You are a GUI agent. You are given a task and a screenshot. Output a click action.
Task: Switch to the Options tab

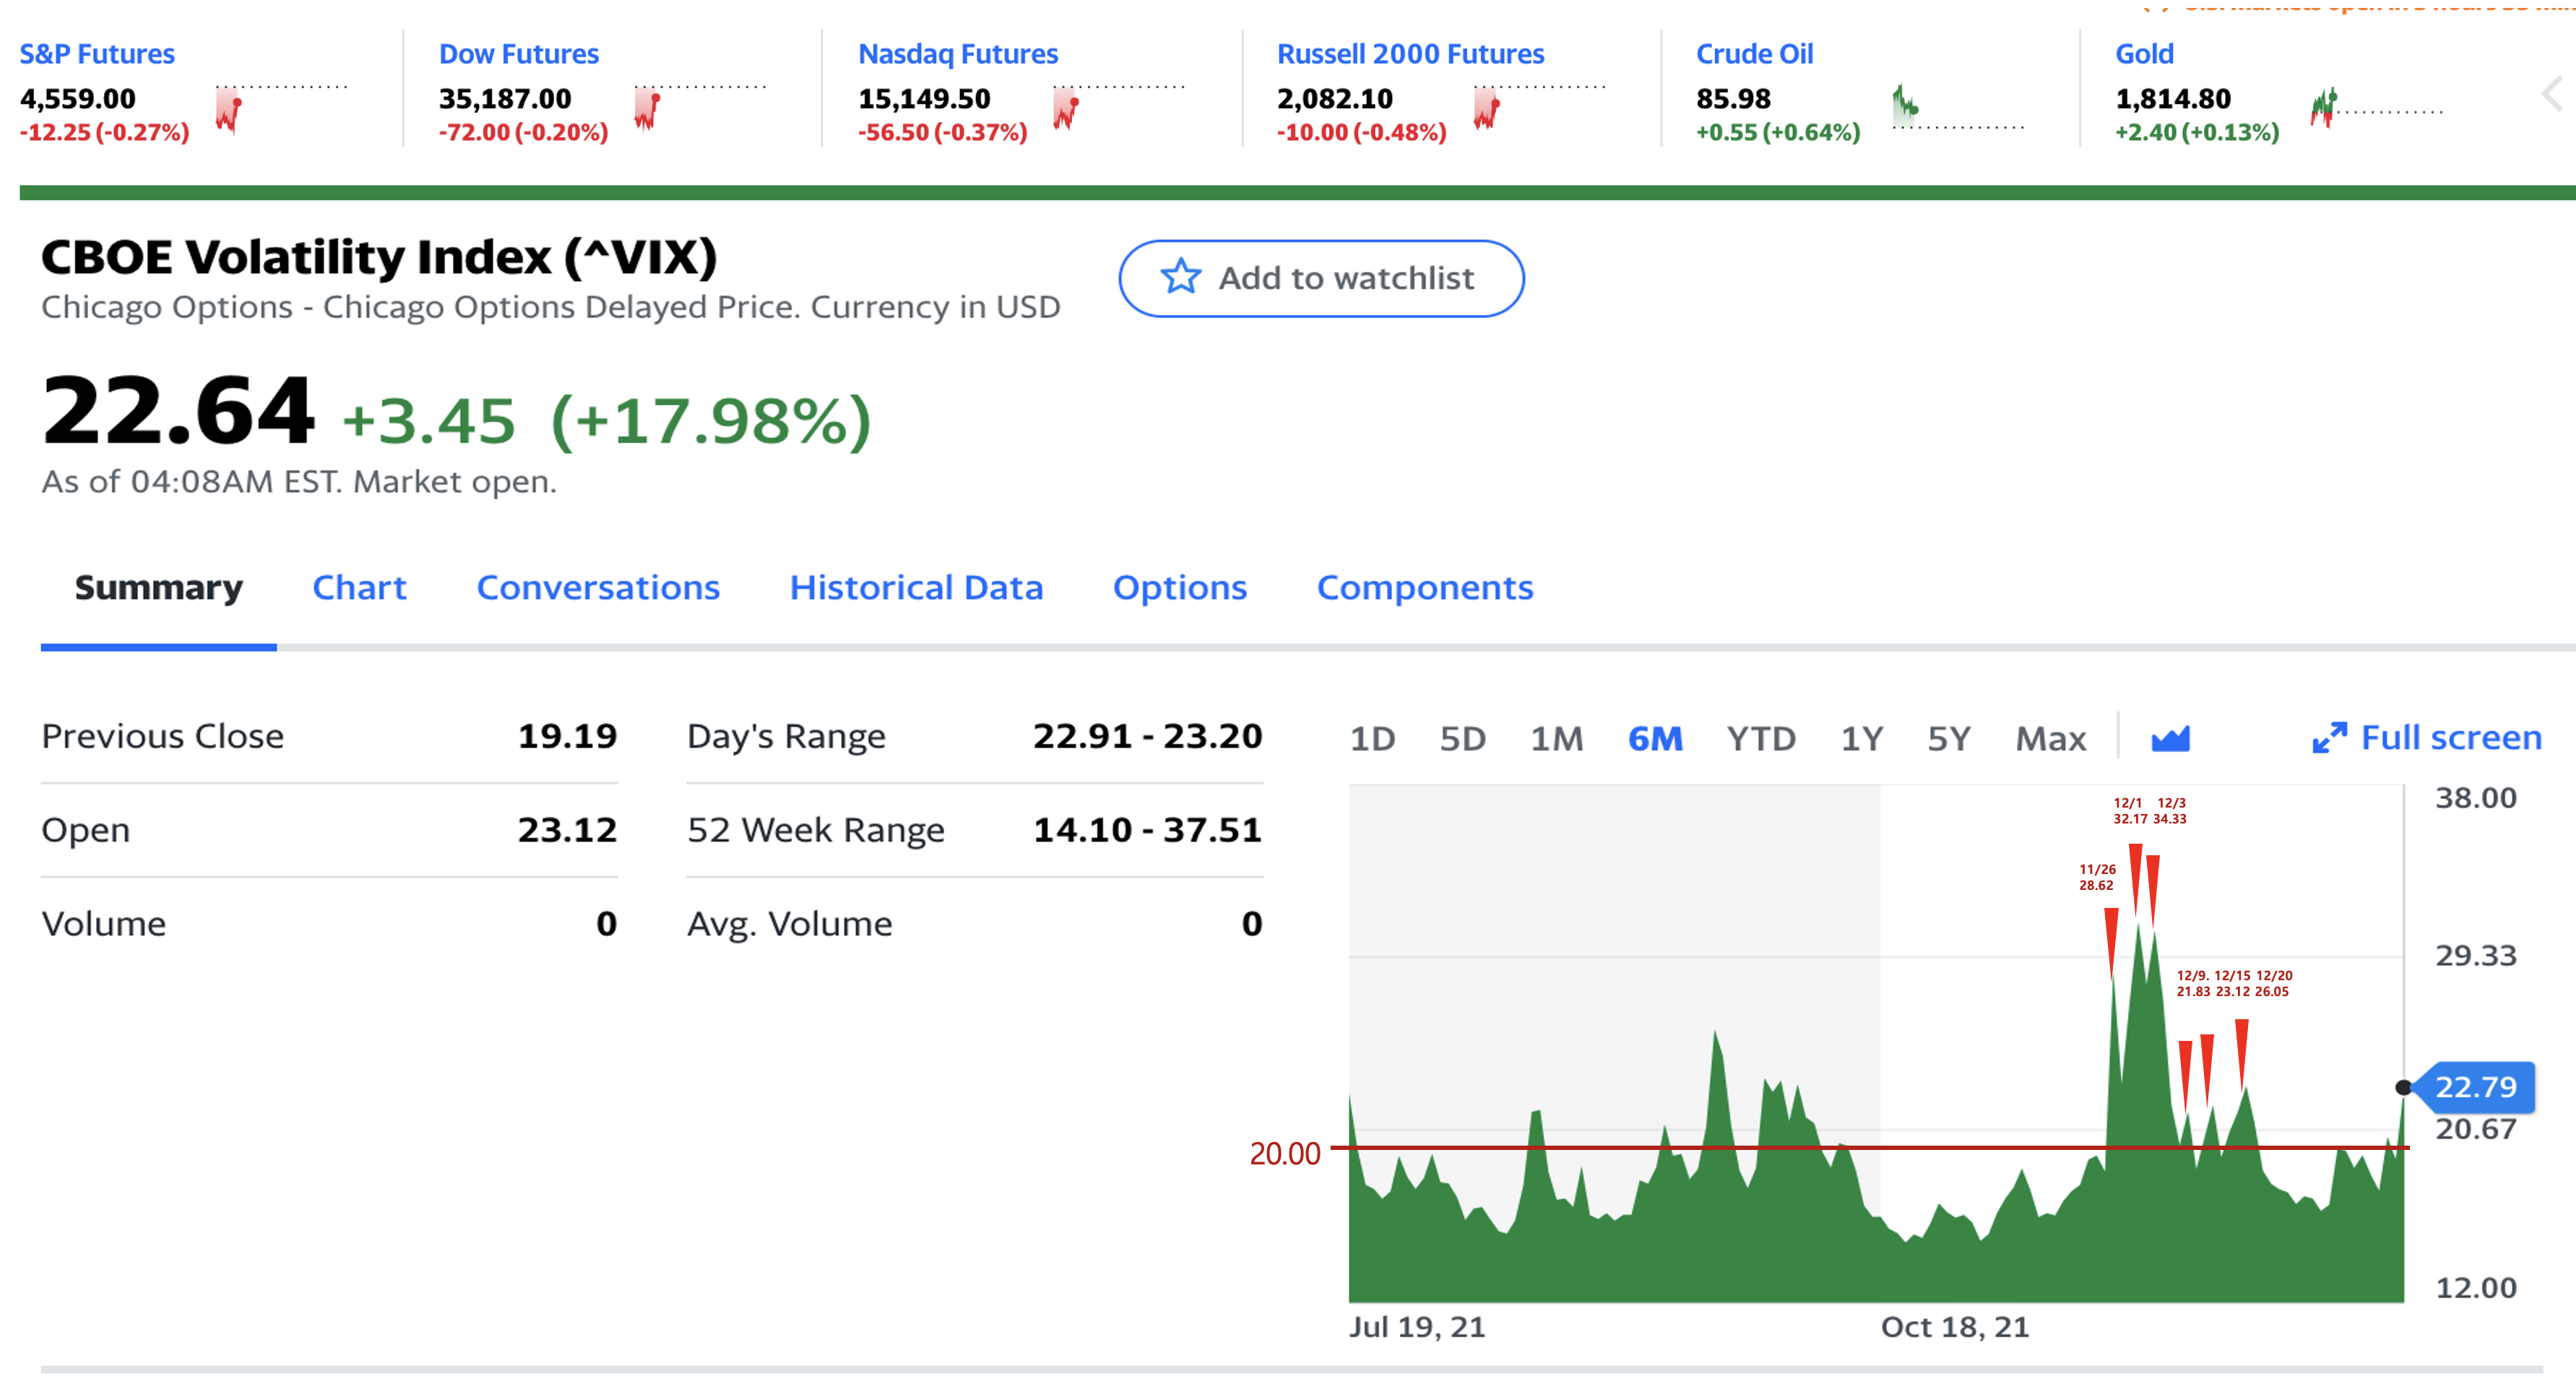[1179, 588]
